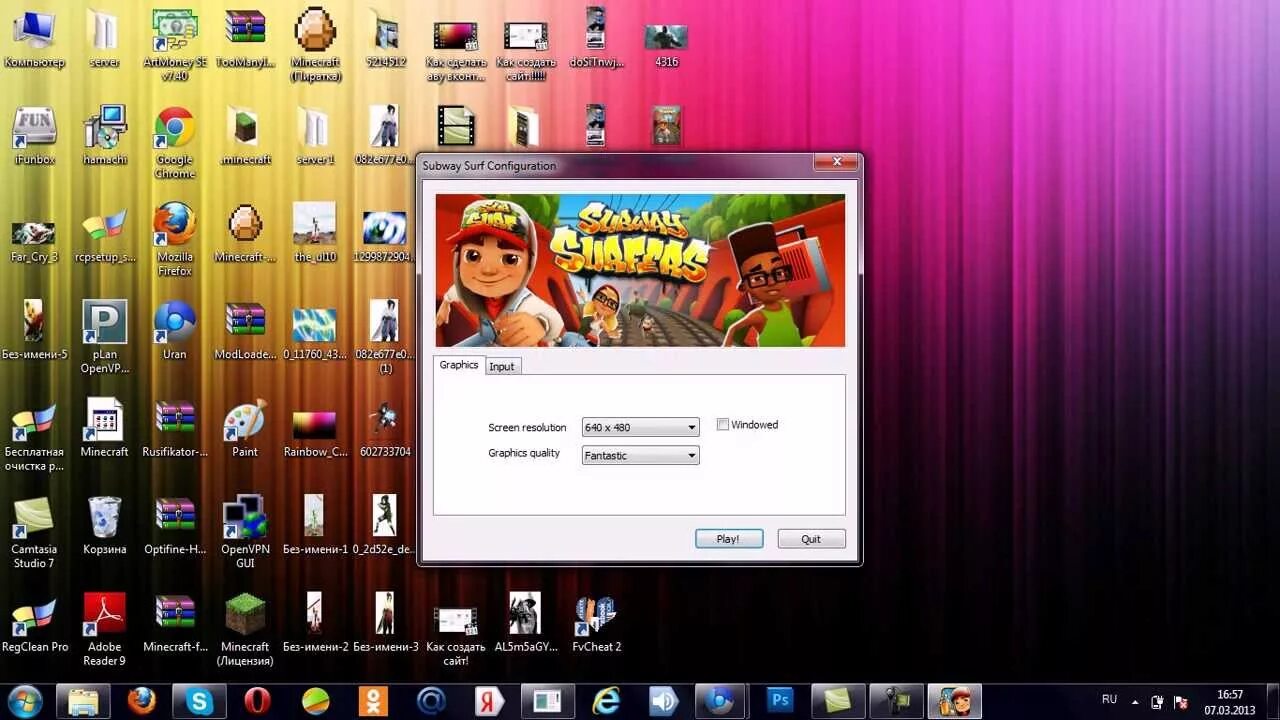Open the Screen resolution dropdown
Image resolution: width=1280 pixels, height=720 pixels.
point(640,428)
